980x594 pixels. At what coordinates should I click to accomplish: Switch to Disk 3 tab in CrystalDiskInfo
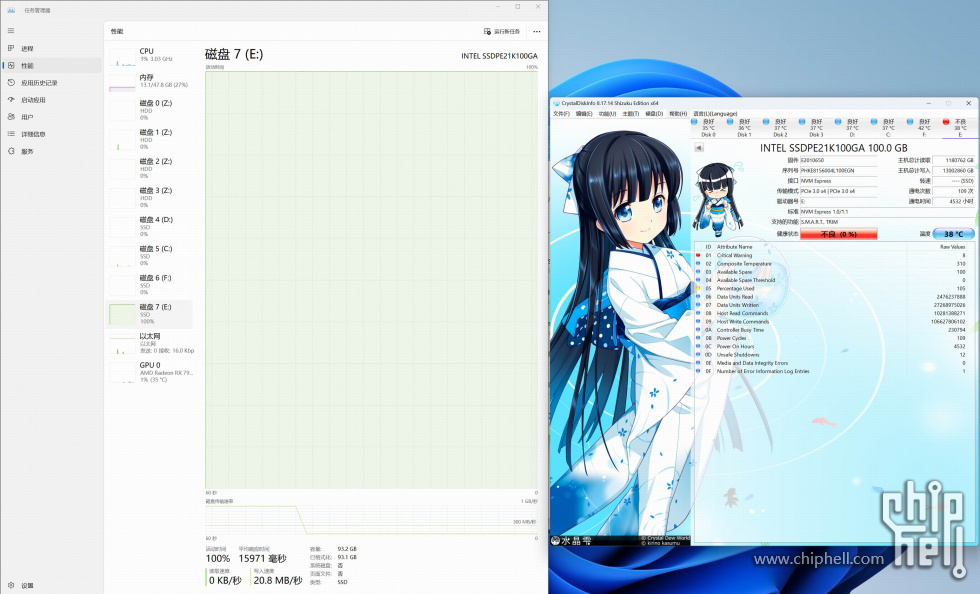pyautogui.click(x=816, y=128)
